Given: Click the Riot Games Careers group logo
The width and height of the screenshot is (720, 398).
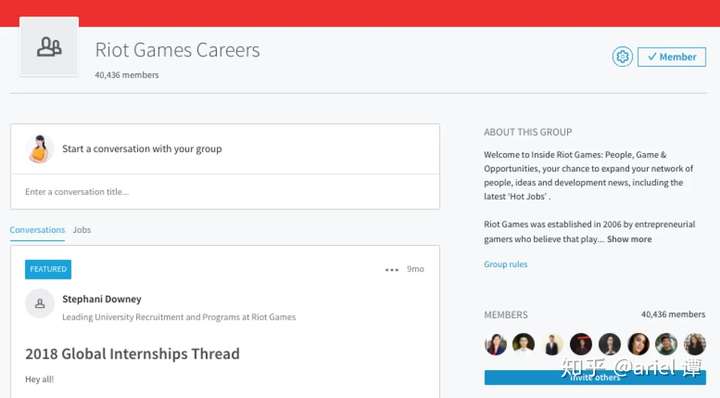Looking at the screenshot, I should [x=49, y=47].
